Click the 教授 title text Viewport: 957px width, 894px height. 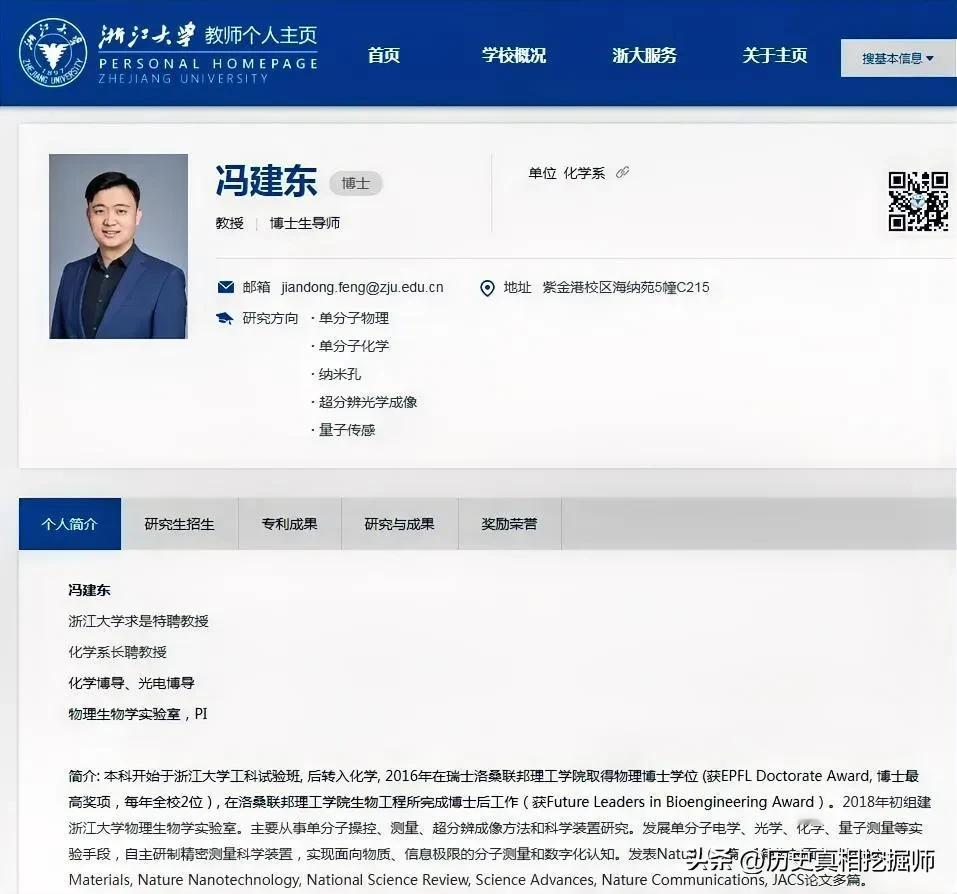229,223
